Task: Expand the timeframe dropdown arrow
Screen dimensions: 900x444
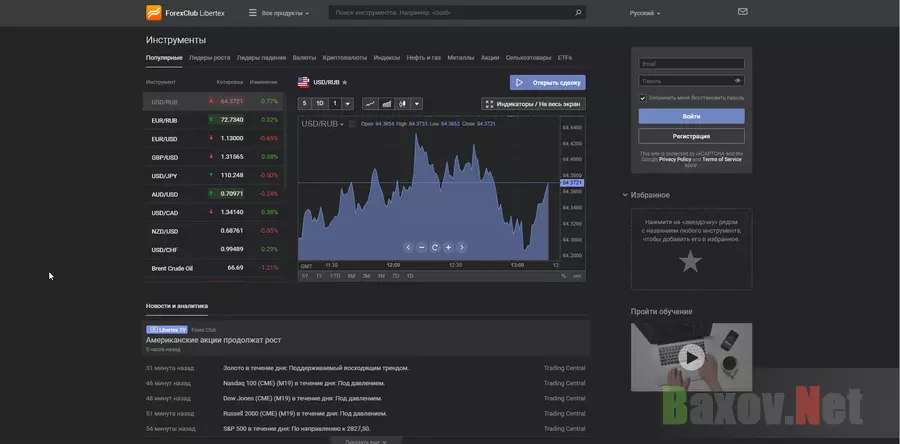Action: [x=348, y=104]
